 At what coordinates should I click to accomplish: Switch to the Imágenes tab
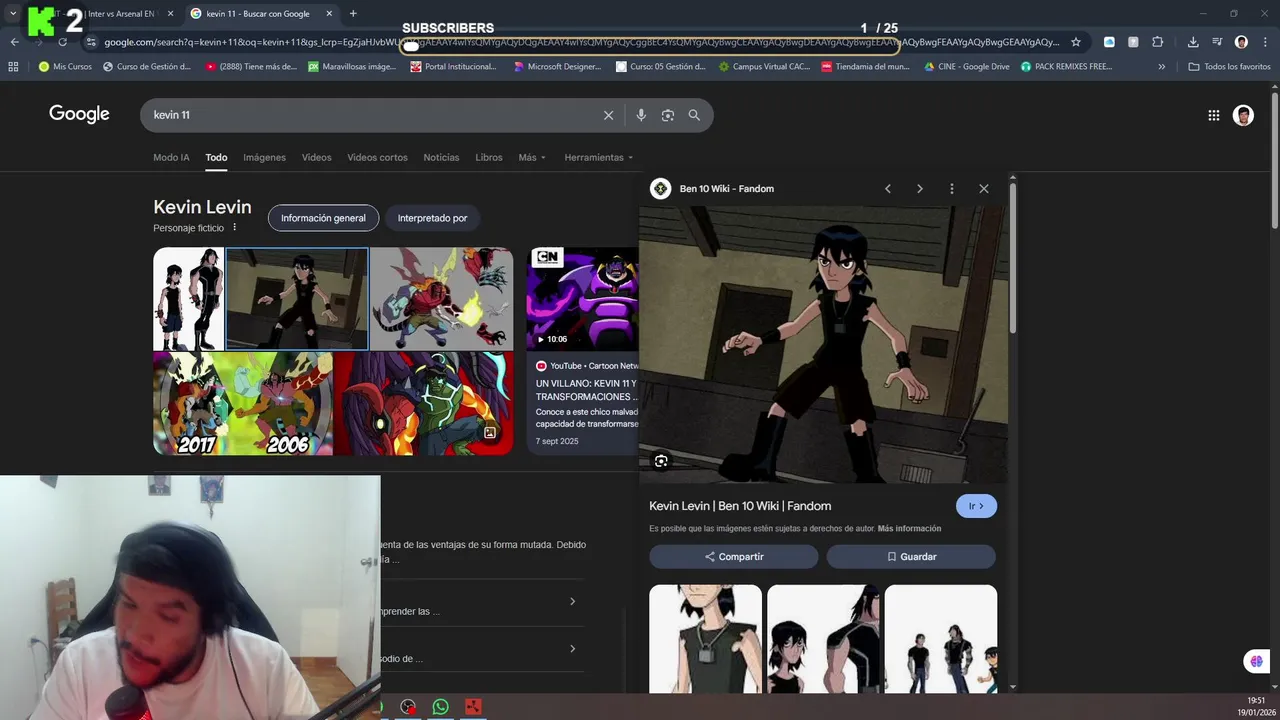coord(264,157)
